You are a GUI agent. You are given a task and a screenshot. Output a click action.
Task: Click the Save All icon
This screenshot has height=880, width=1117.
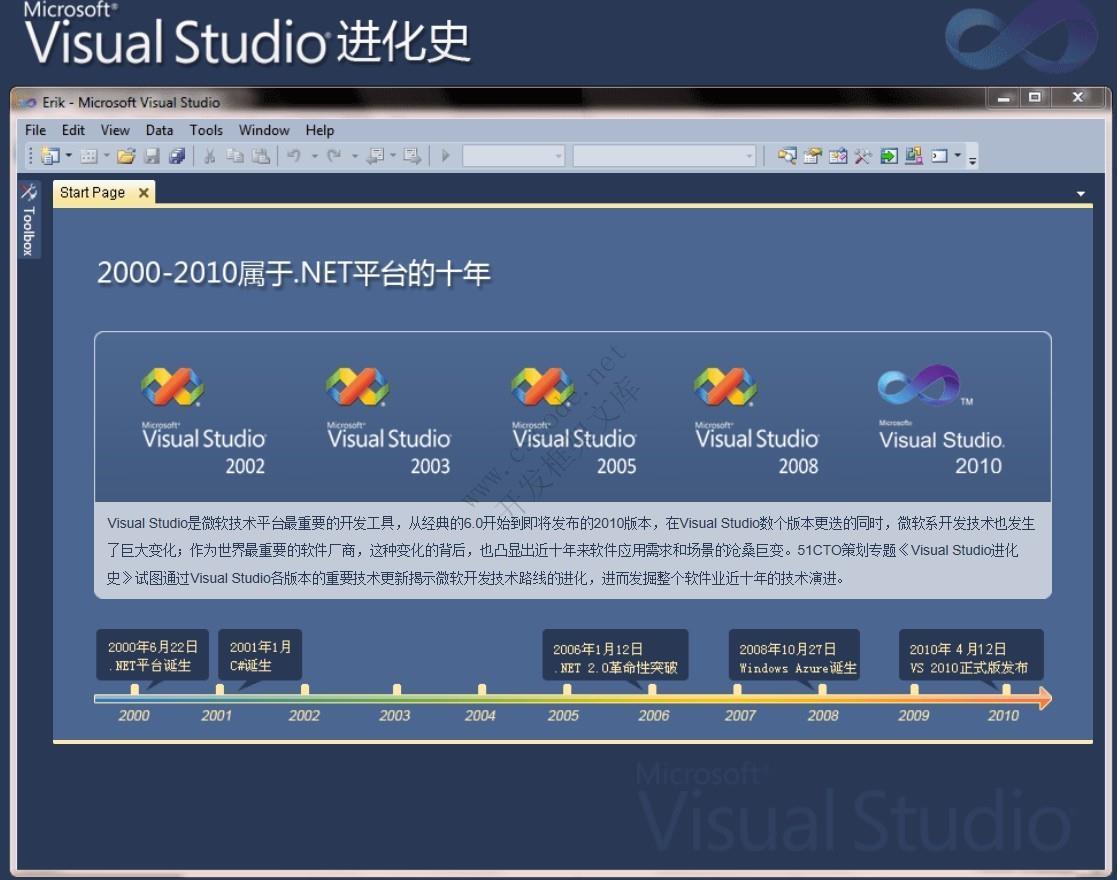(177, 156)
